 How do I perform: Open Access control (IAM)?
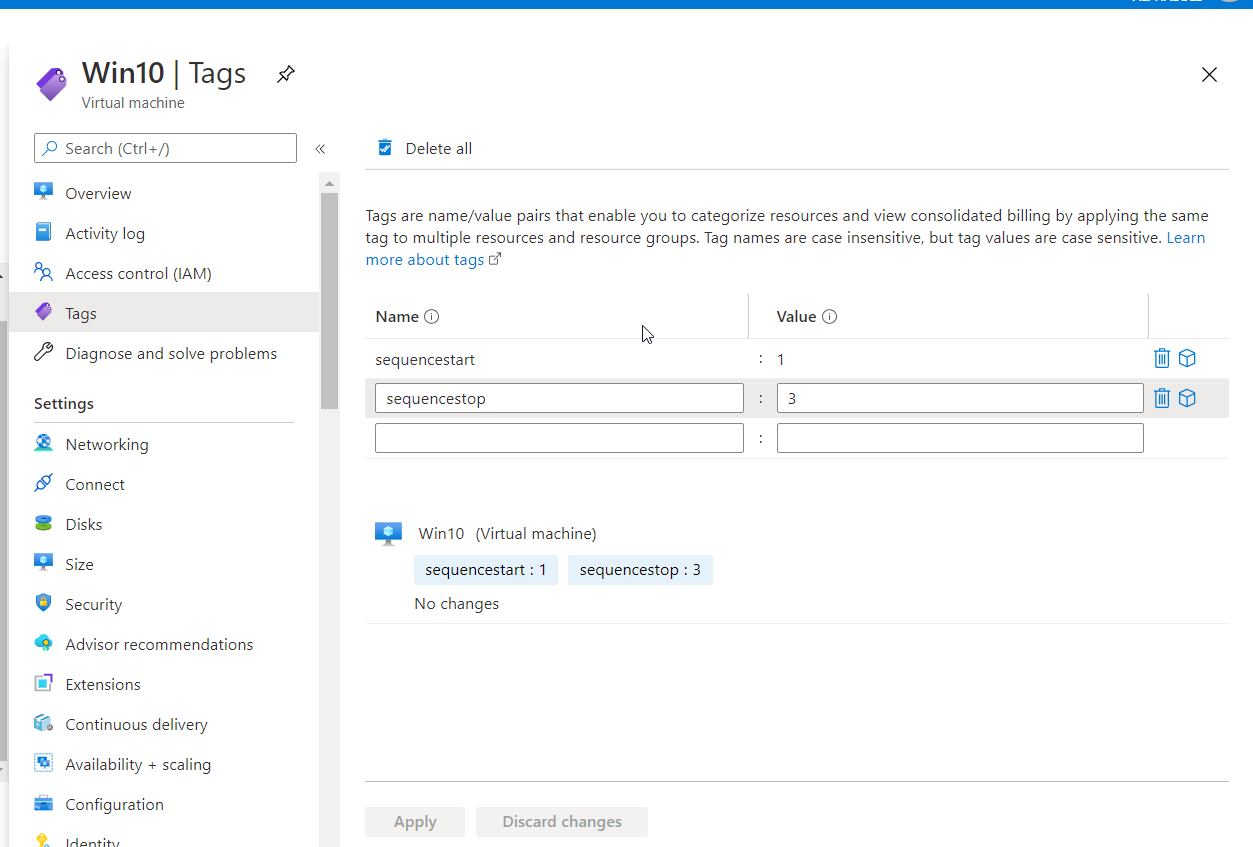pos(138,274)
